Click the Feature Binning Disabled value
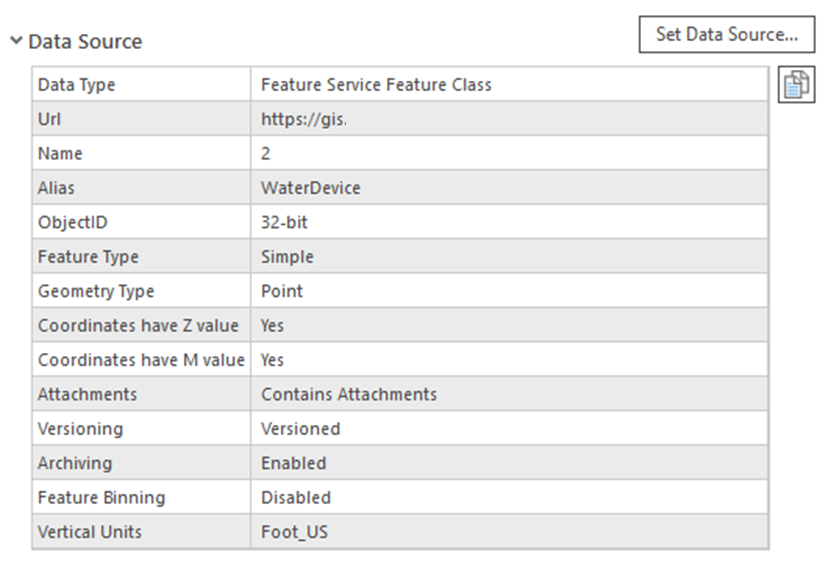The height and width of the screenshot is (563, 837). (x=296, y=497)
